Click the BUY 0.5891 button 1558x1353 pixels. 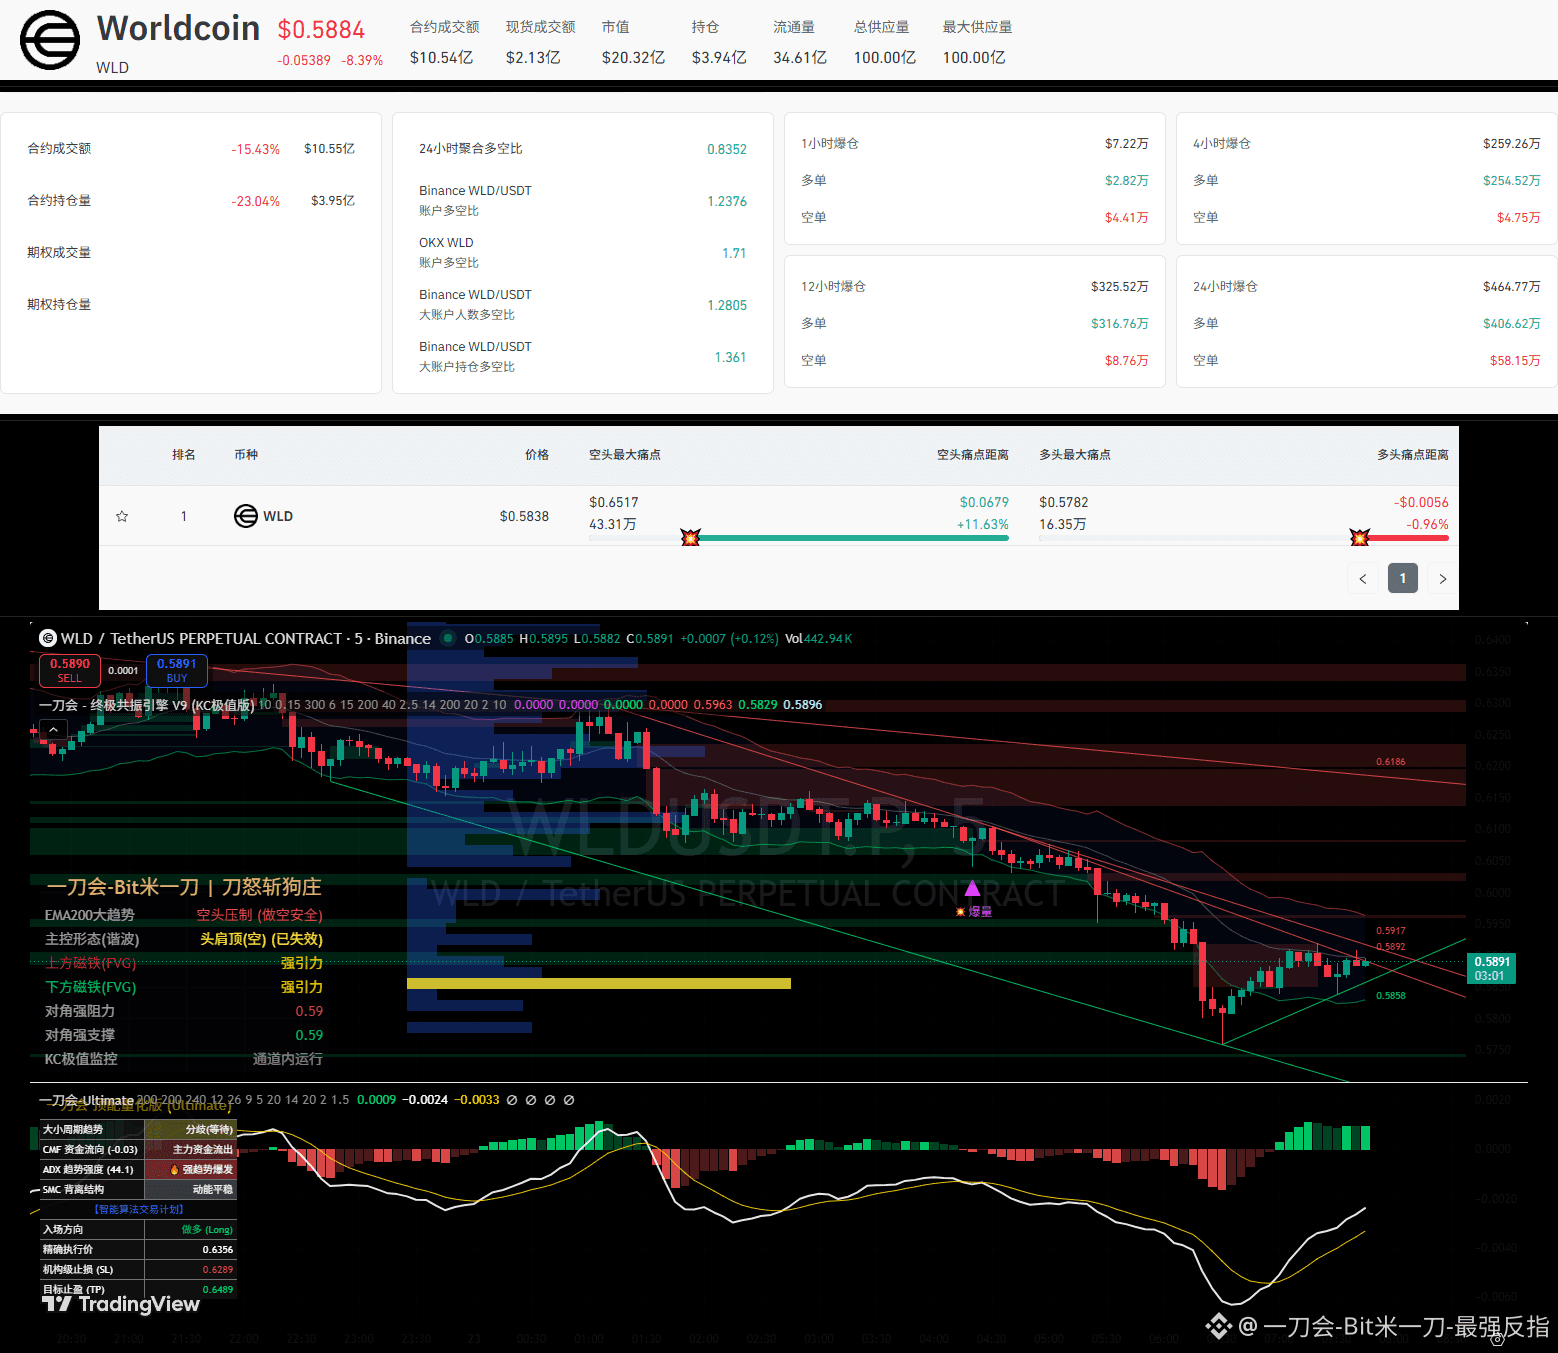(x=177, y=671)
